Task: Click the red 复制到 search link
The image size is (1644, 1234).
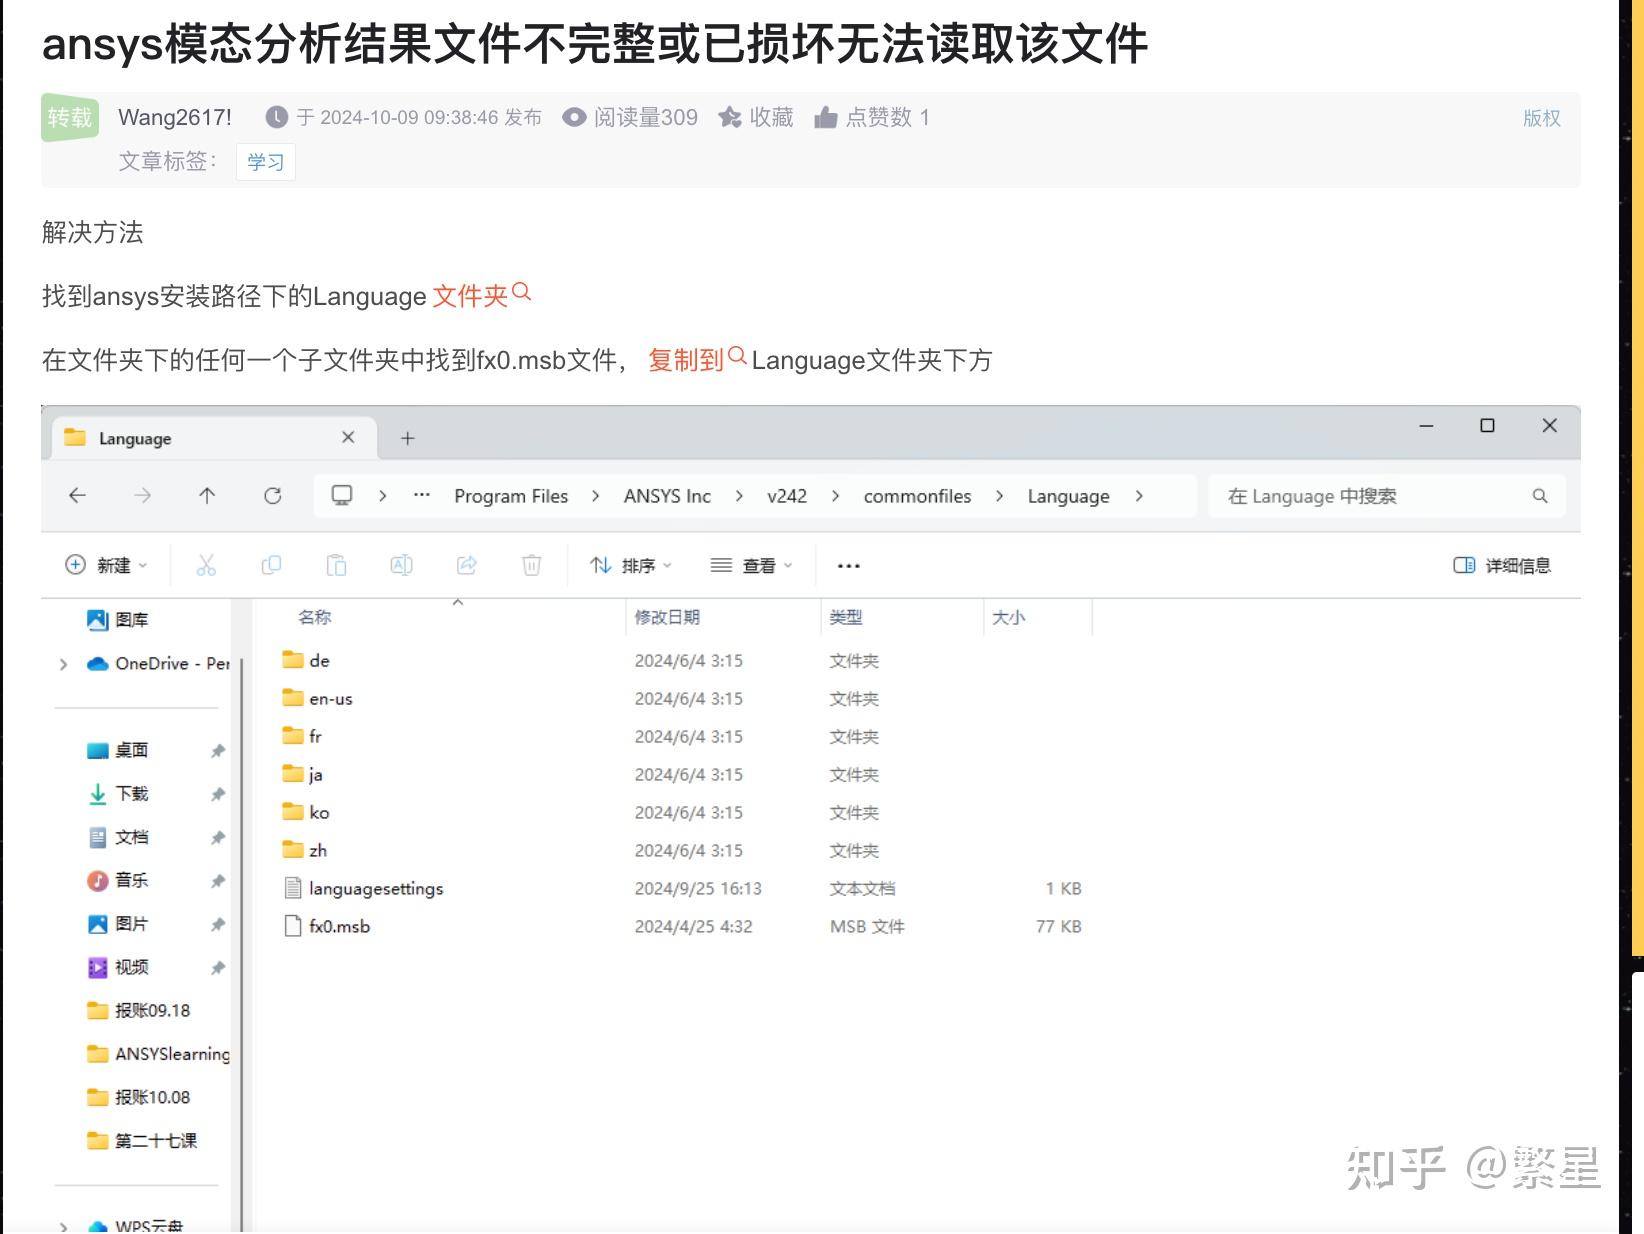Action: (x=697, y=359)
